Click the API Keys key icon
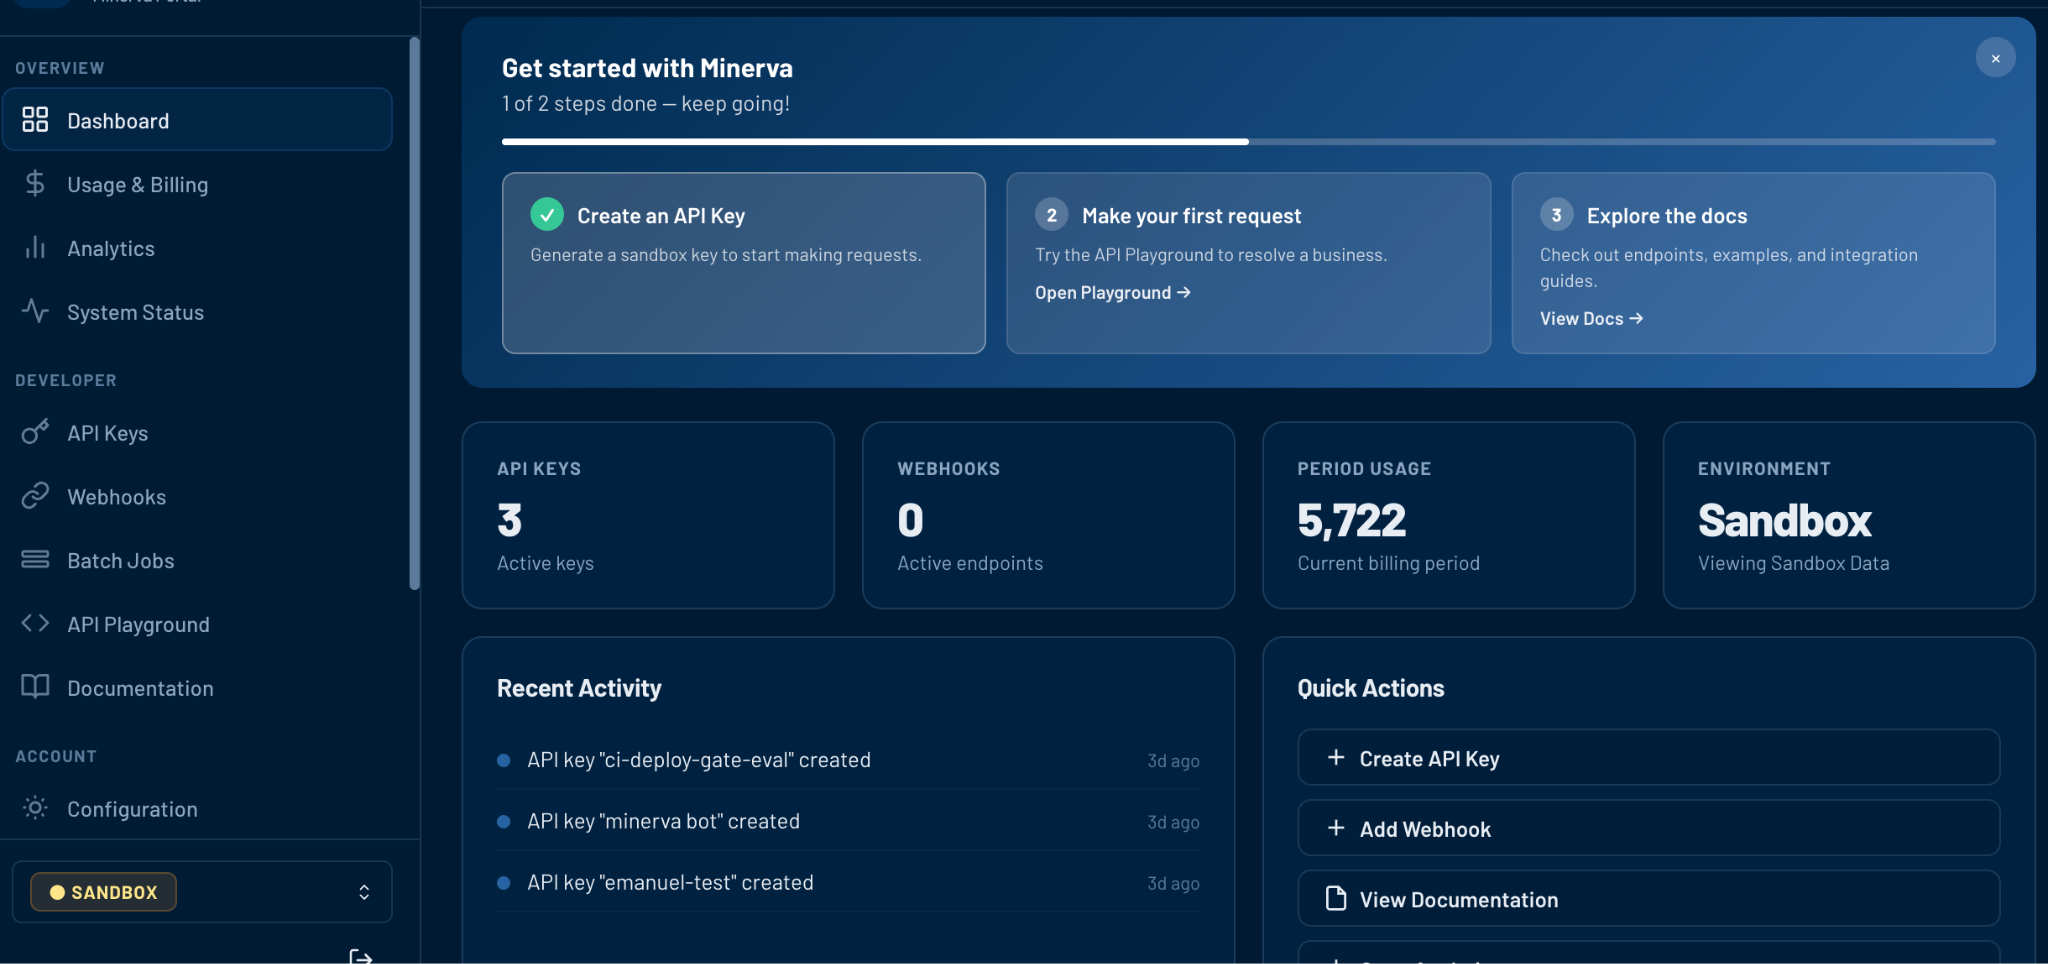2048x964 pixels. (35, 432)
